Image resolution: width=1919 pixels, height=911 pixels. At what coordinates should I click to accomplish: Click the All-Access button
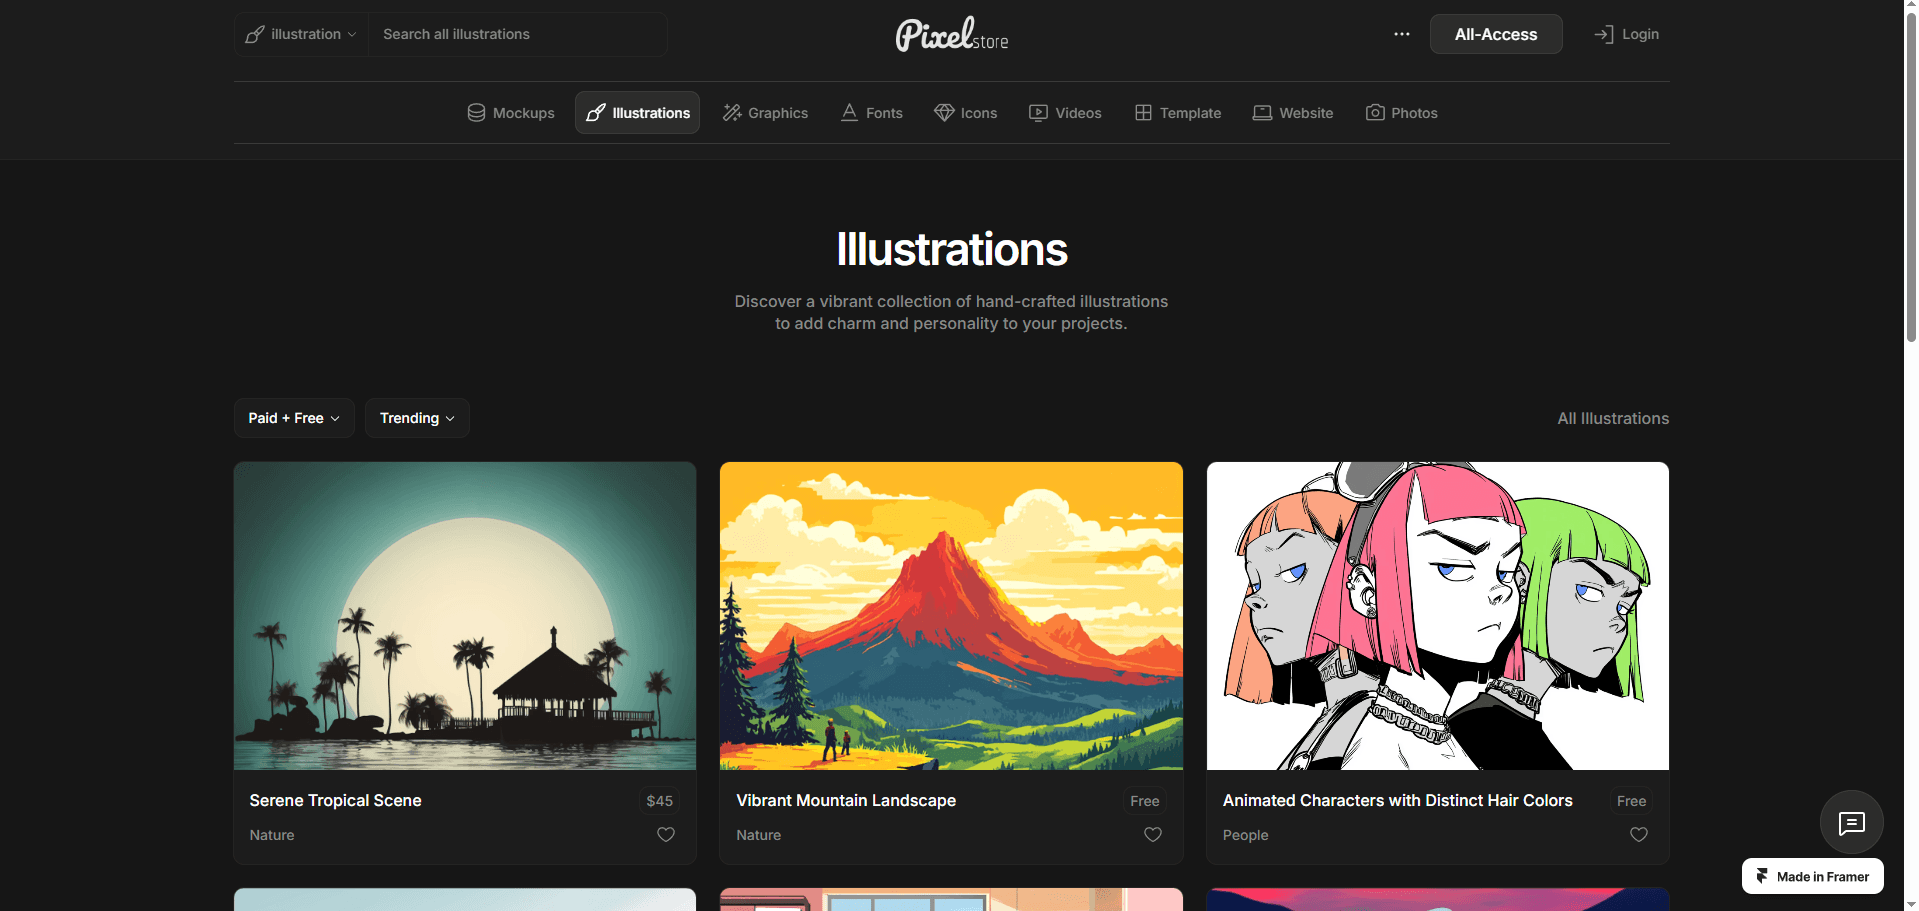(x=1496, y=34)
